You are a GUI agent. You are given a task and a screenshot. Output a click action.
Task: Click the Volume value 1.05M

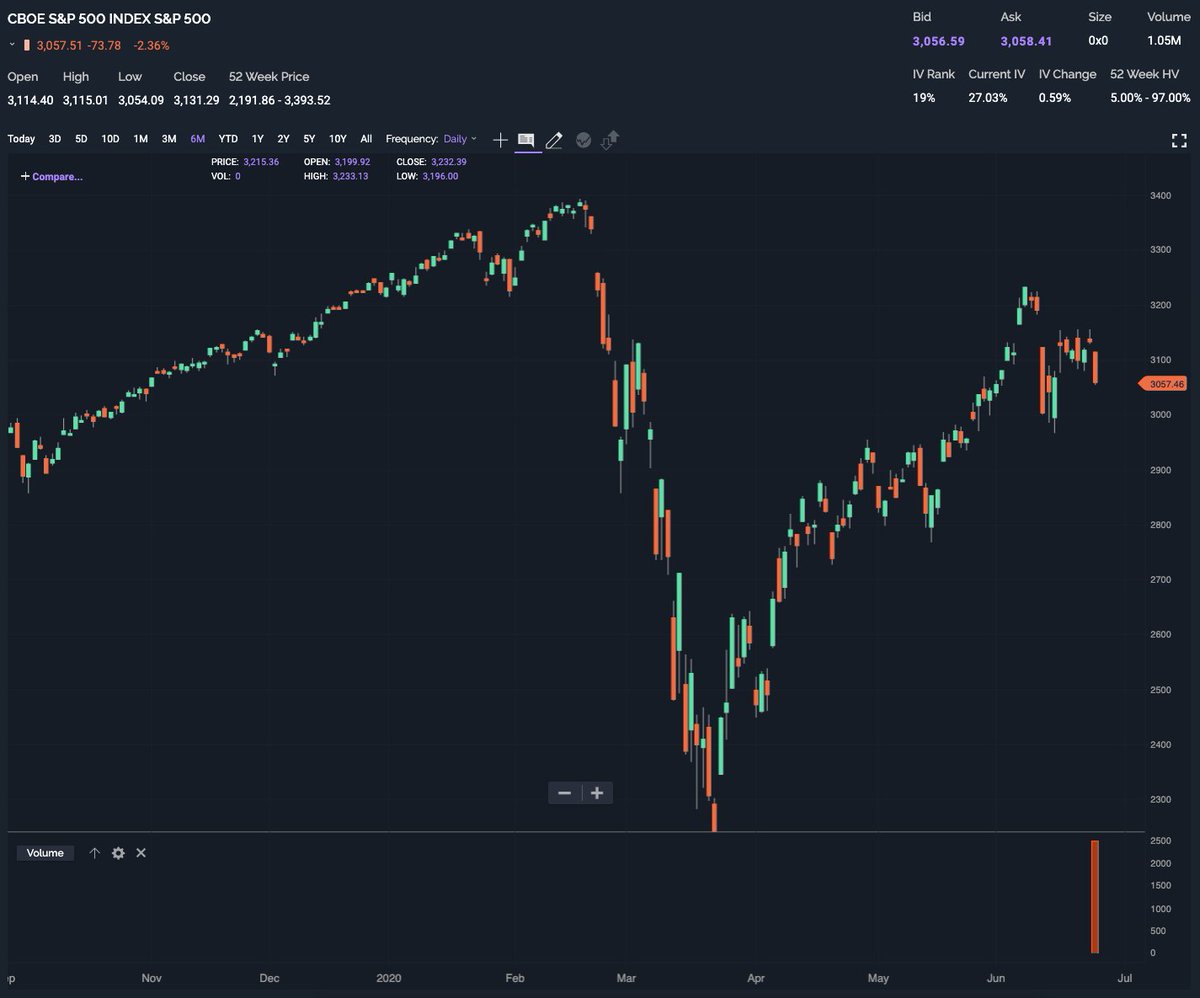pyautogui.click(x=1164, y=41)
